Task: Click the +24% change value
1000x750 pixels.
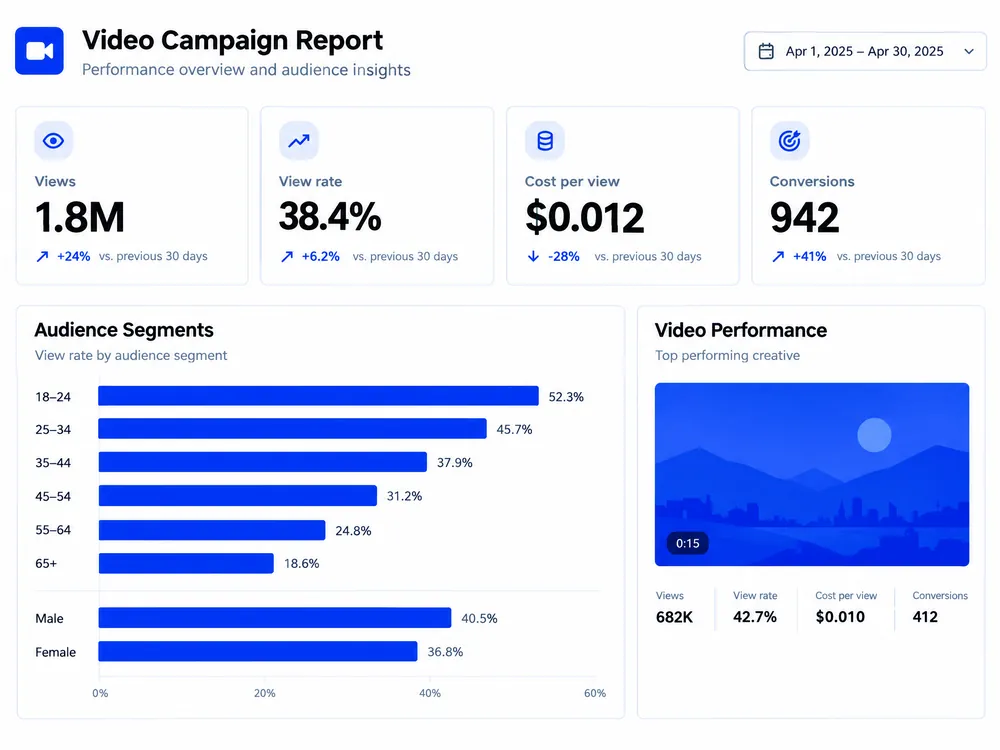Action: coord(73,256)
